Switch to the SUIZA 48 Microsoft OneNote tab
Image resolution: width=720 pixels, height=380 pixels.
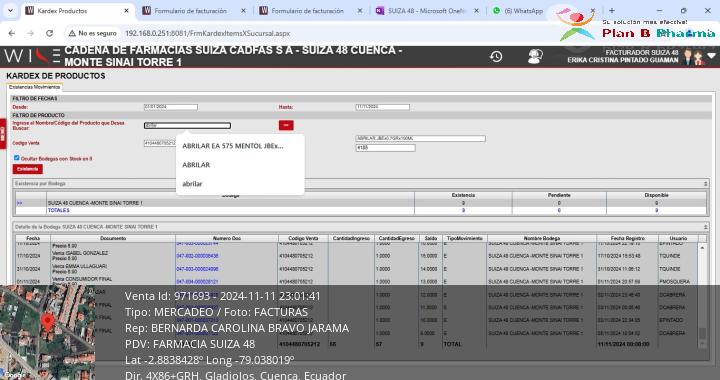(x=428, y=11)
